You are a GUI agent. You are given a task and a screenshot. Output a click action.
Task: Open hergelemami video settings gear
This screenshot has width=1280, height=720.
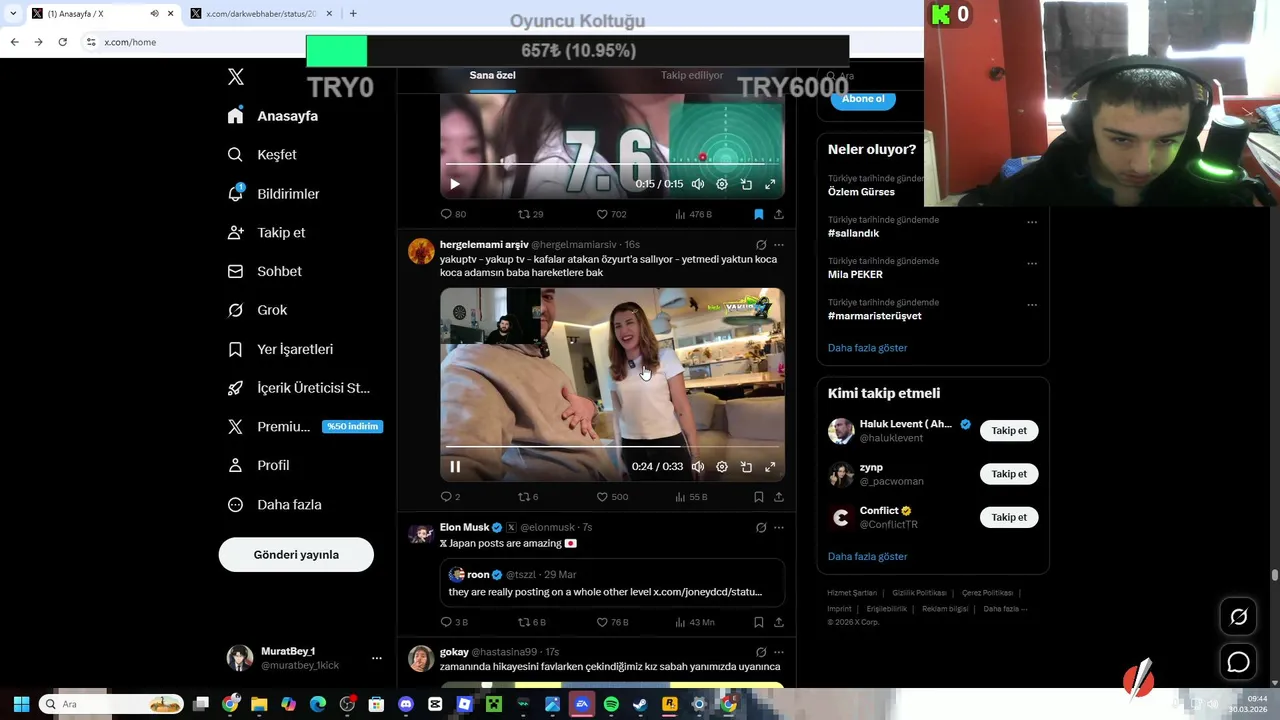722,467
